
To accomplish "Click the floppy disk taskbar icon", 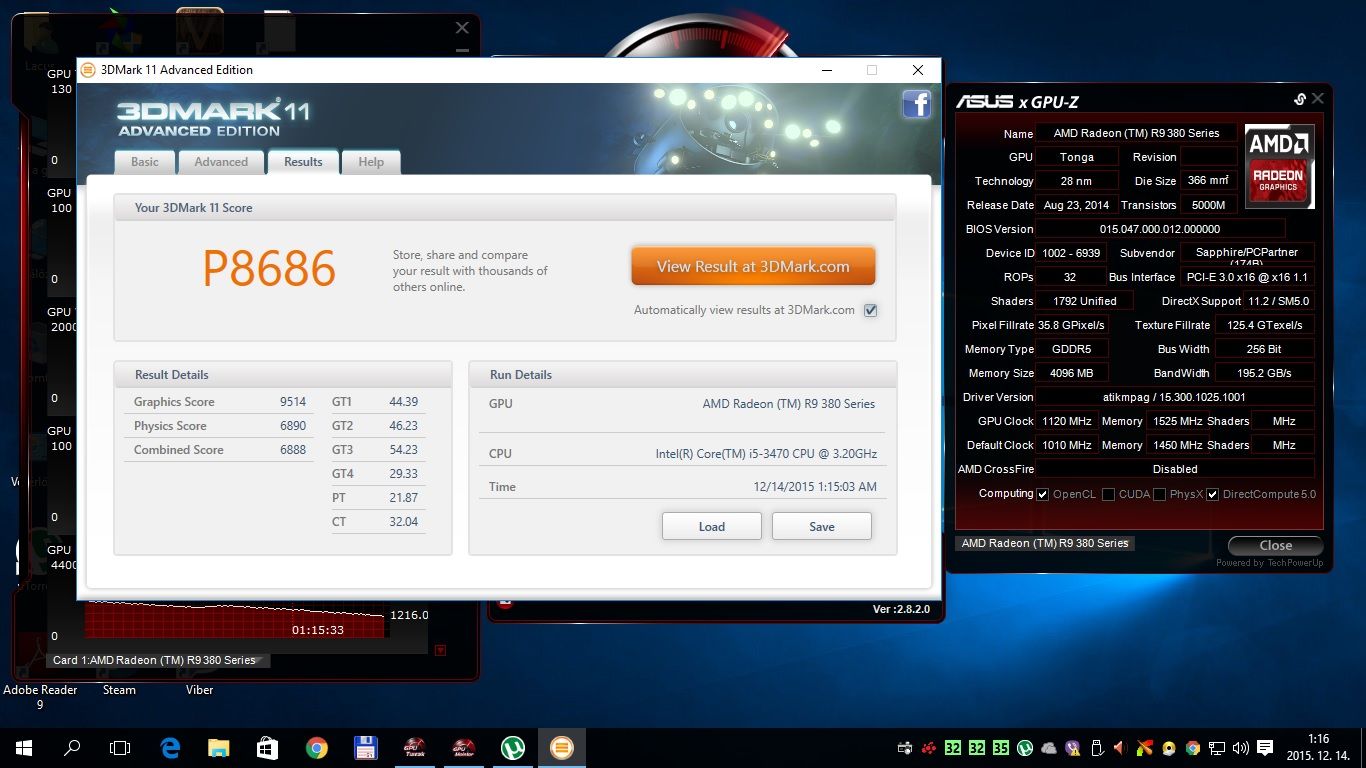I will [365, 747].
